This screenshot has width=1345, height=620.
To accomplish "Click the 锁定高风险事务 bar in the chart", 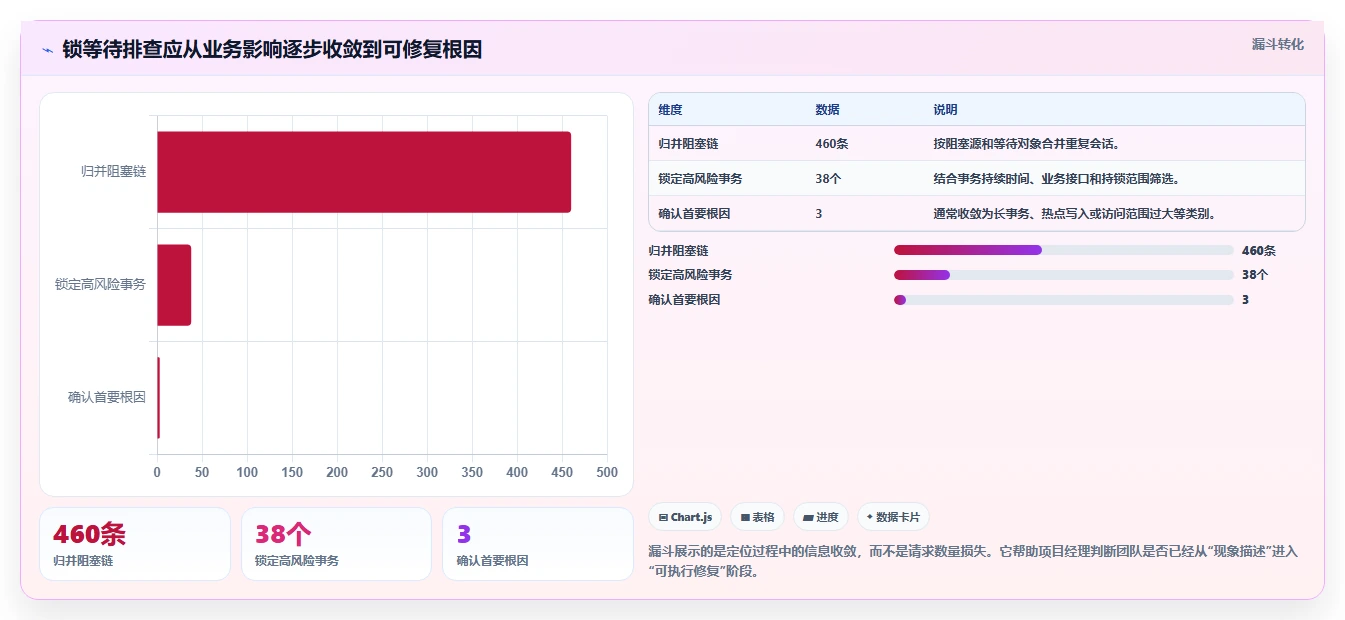I will pos(174,285).
